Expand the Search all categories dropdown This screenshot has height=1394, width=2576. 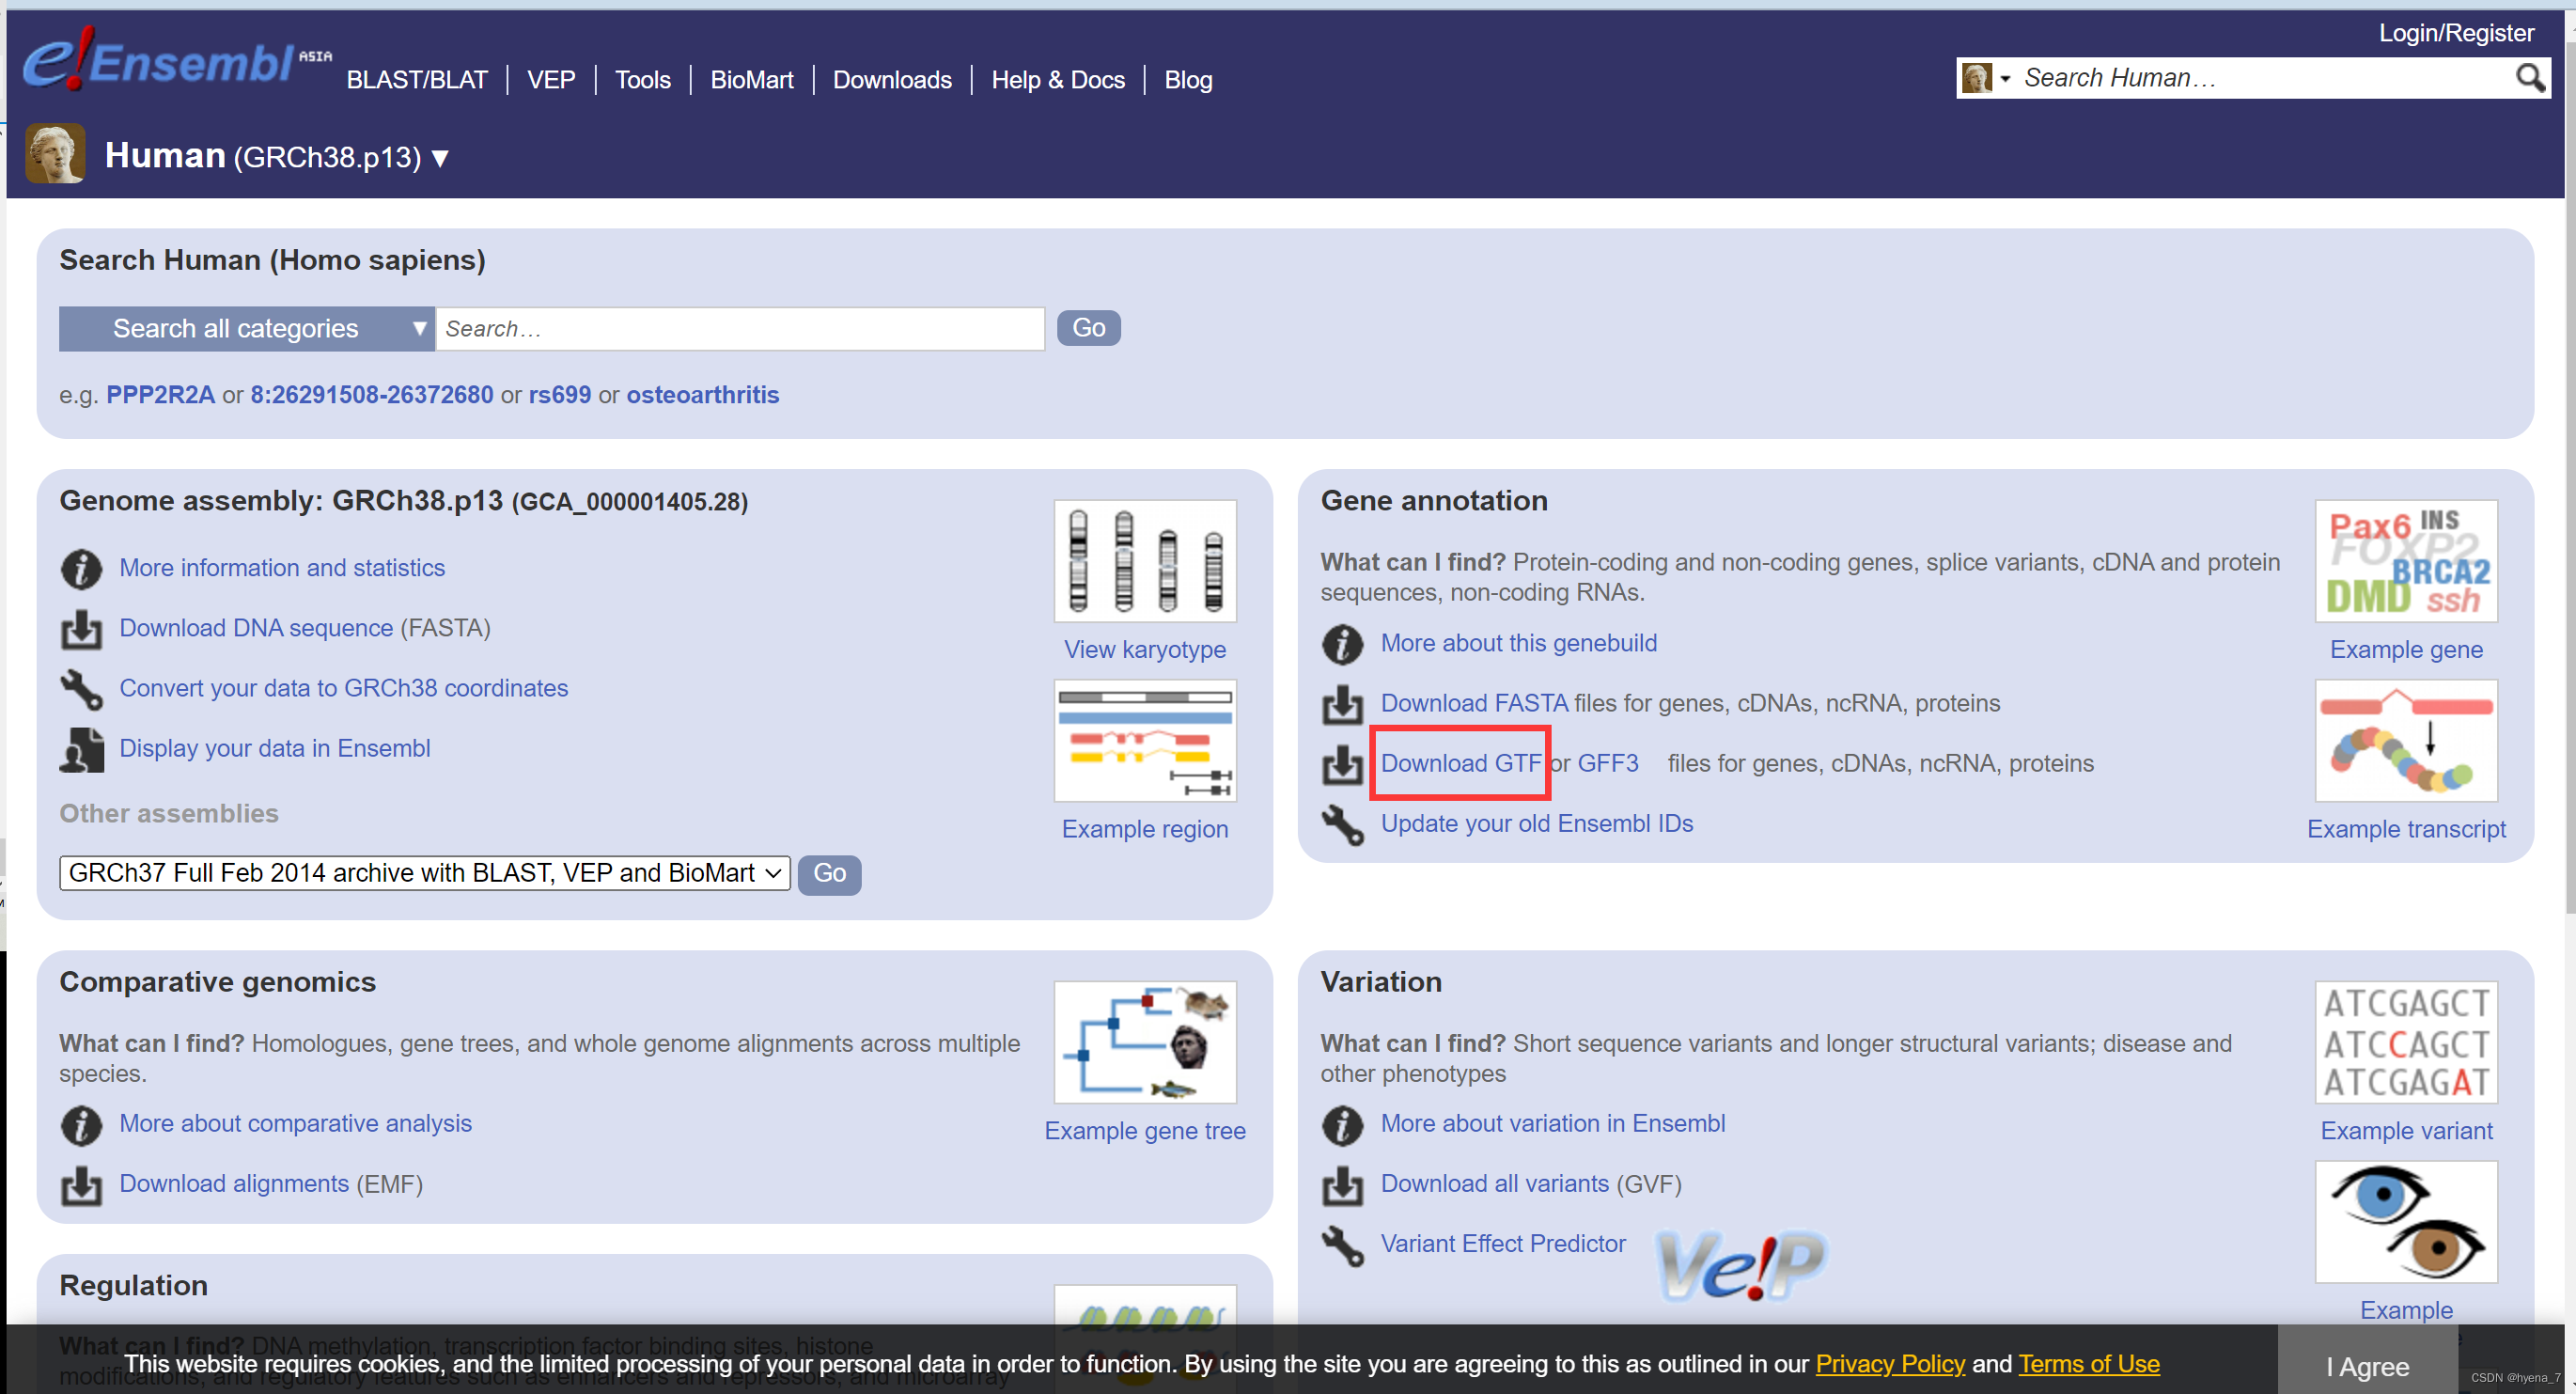click(x=246, y=328)
